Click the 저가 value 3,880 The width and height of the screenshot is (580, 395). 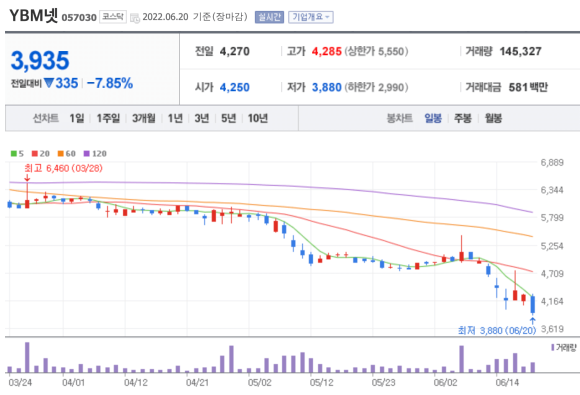tap(326, 87)
